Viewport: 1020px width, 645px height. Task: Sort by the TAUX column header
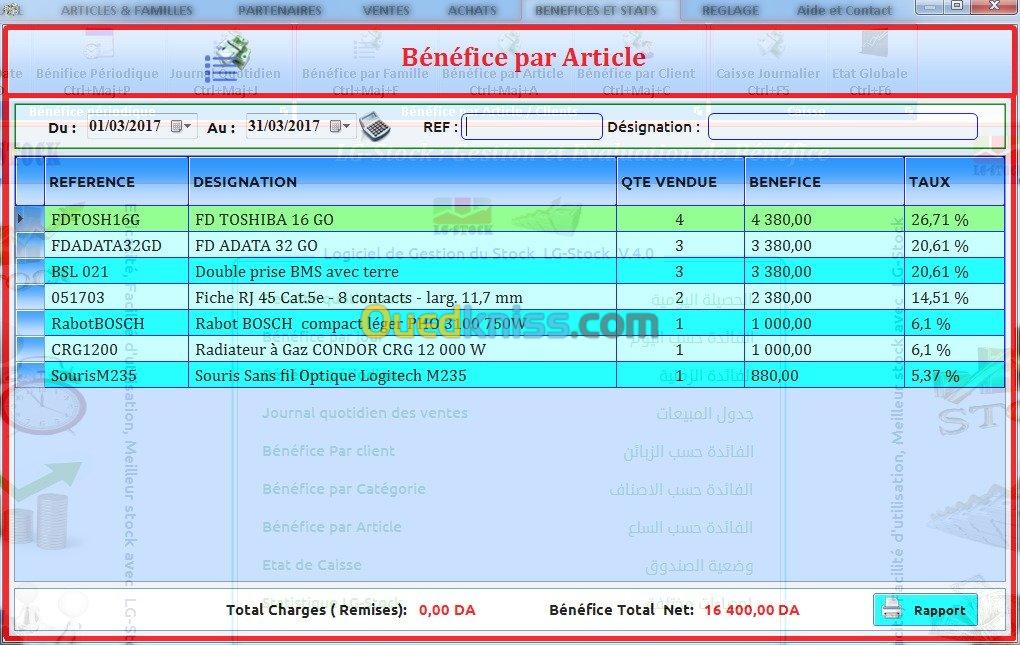point(954,181)
